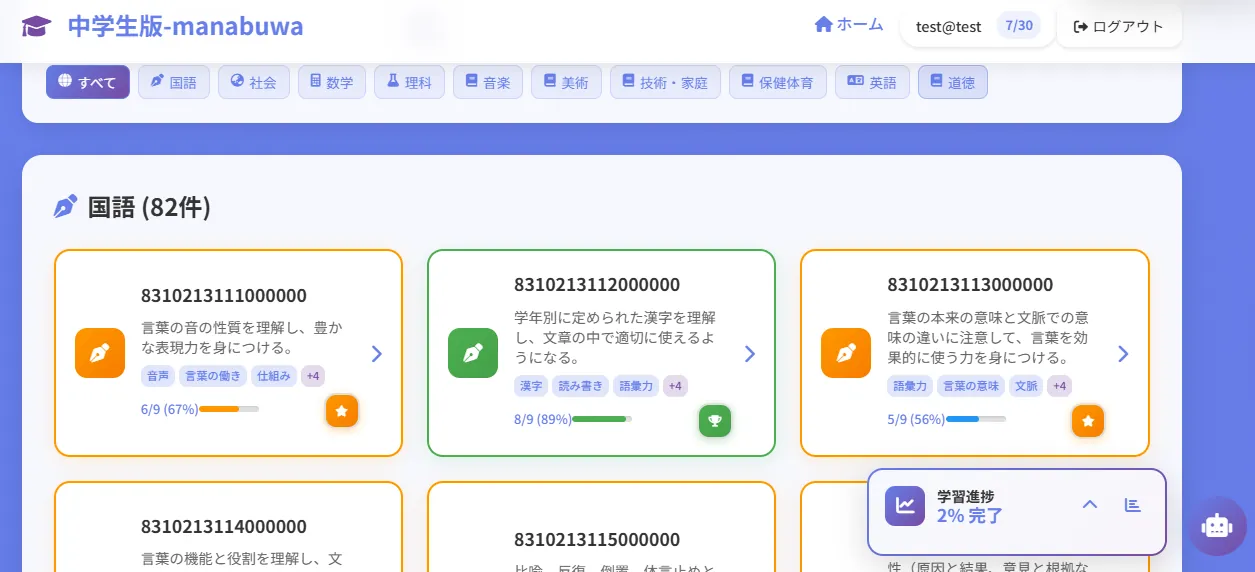Click the 音声 tag
Screen dimensions: 1255x572
pos(158,376)
